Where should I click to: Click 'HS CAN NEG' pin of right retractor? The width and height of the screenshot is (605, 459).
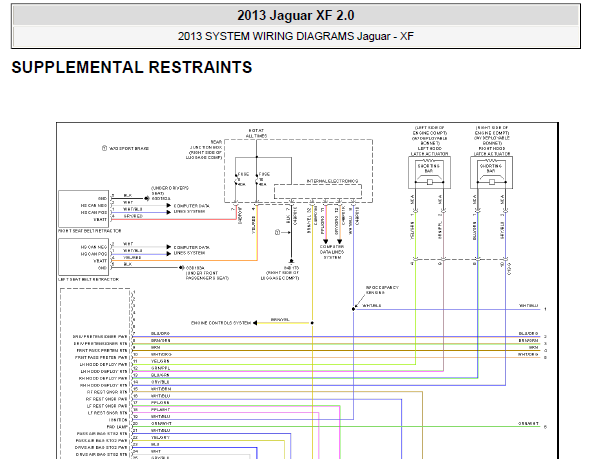click(x=94, y=206)
